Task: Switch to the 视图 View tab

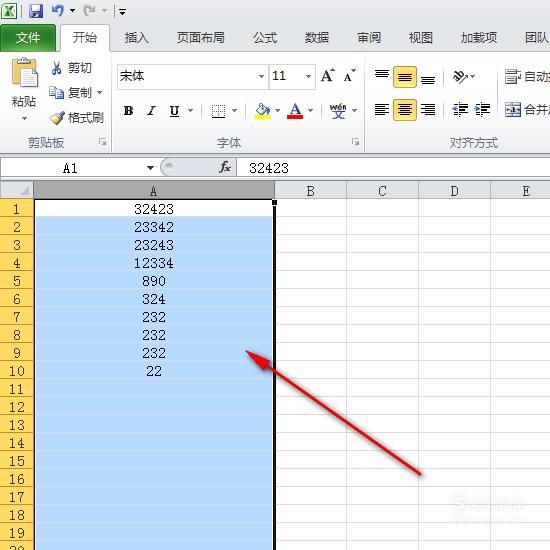Action: [421, 38]
